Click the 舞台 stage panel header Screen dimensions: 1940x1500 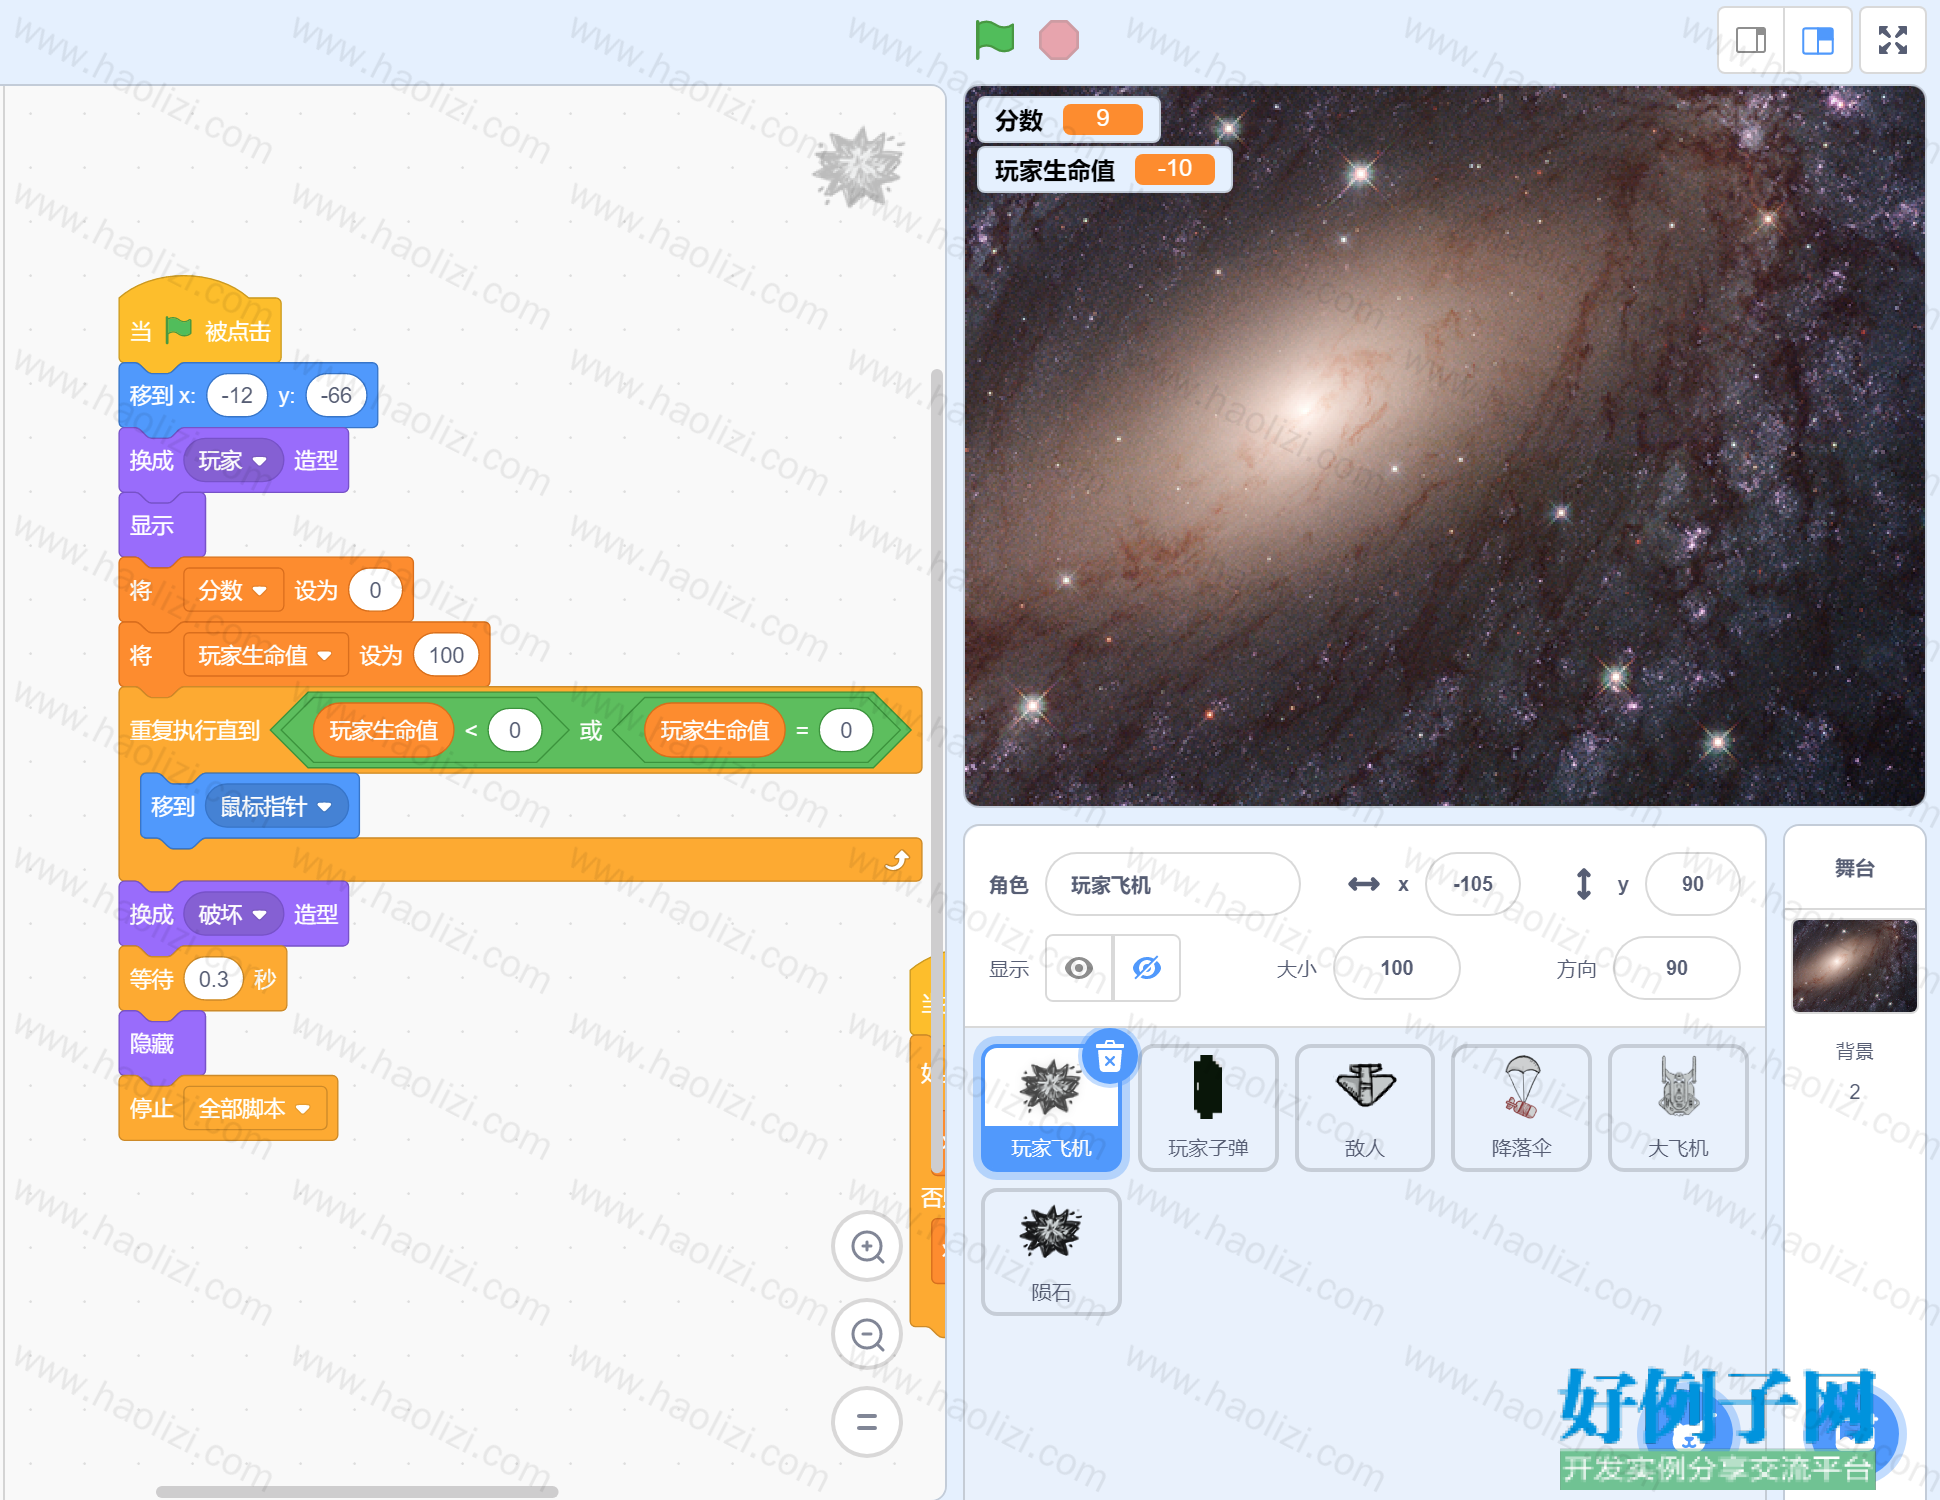point(1855,868)
